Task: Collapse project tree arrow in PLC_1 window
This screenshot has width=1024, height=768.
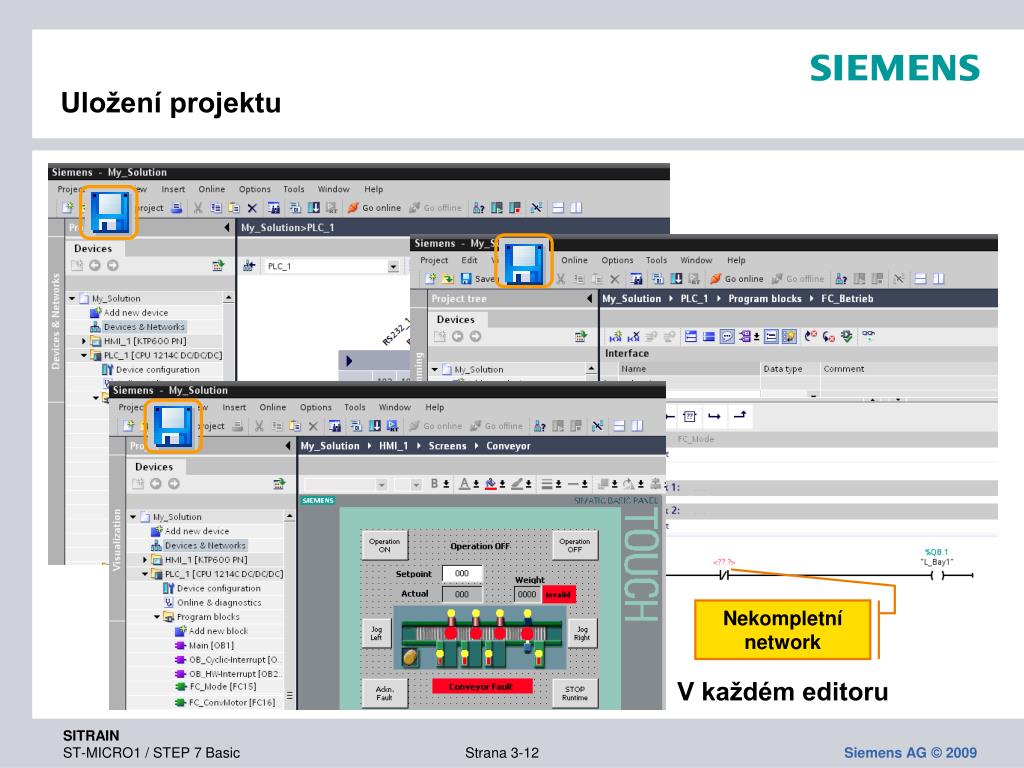Action: coord(227,227)
